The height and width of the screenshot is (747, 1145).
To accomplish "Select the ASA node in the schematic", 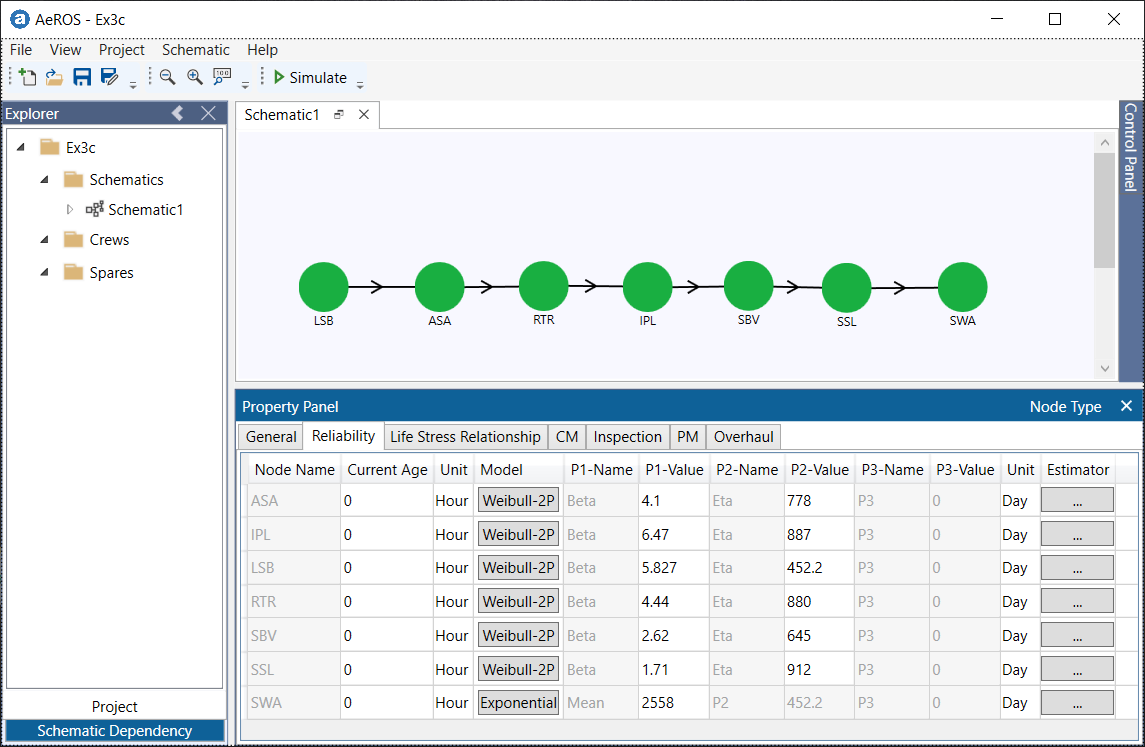I will click(x=440, y=287).
